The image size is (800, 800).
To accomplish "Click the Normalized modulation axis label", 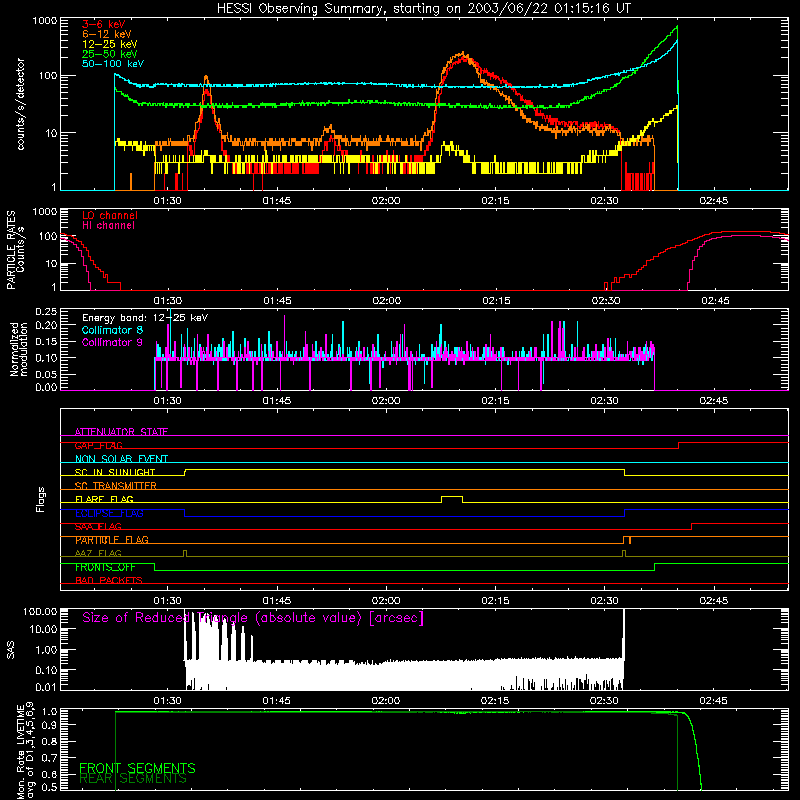I will pos(19,349).
